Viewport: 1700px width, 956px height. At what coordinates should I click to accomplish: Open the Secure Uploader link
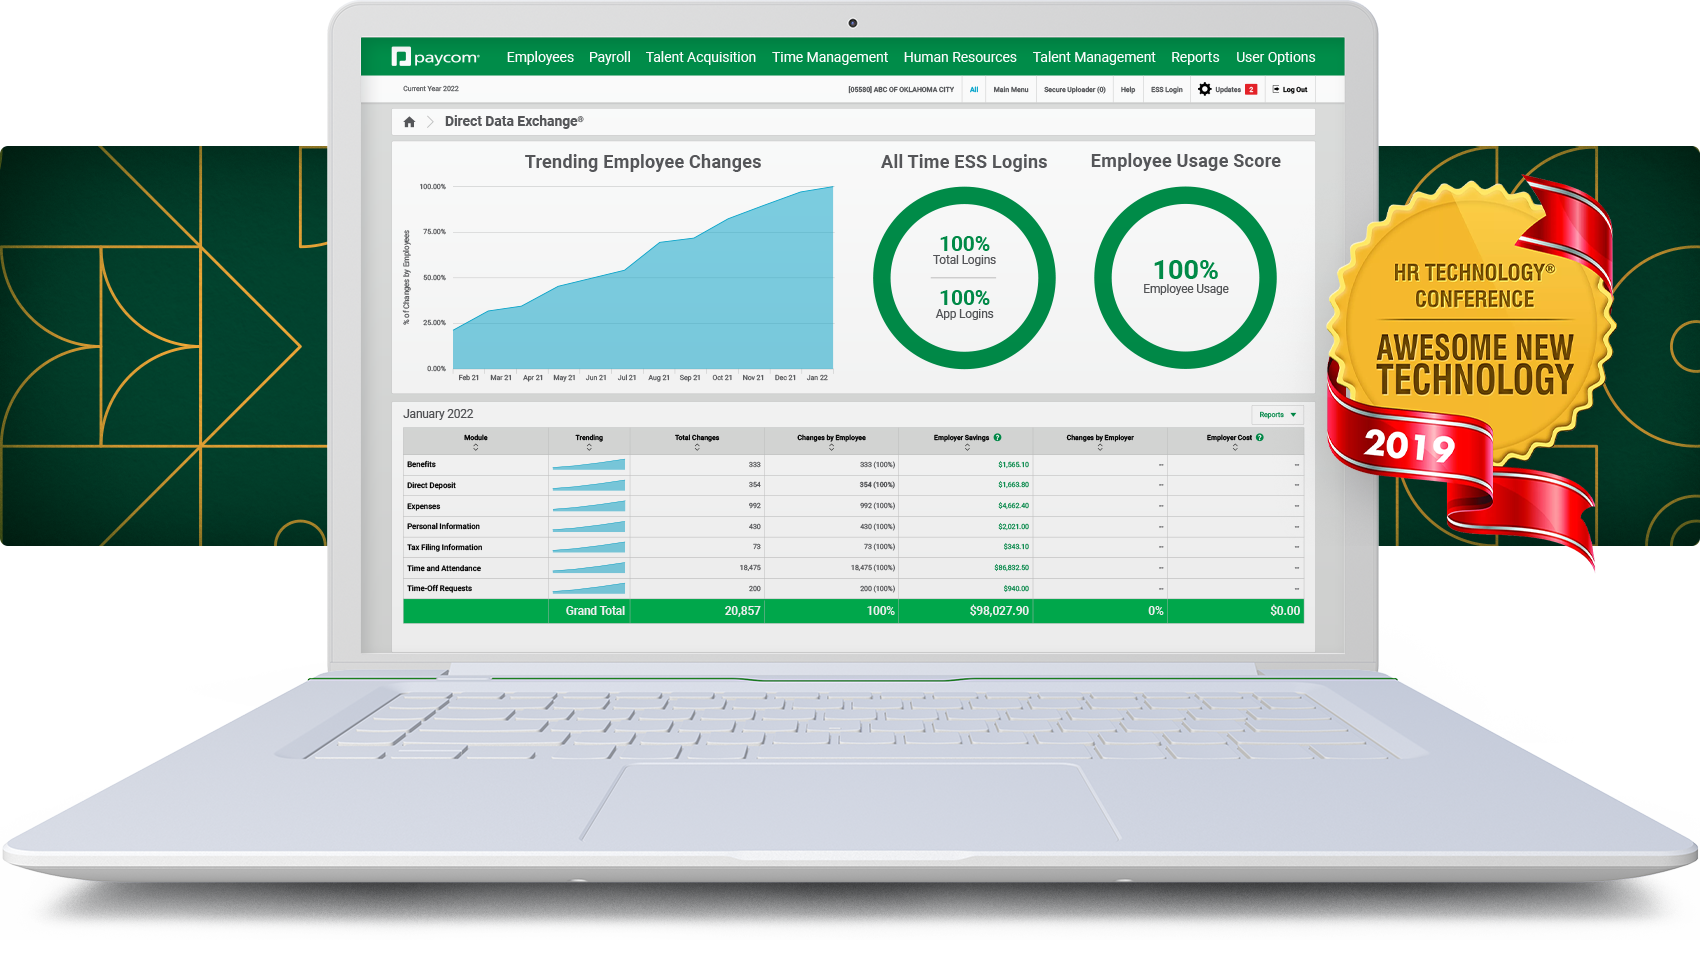click(1074, 89)
